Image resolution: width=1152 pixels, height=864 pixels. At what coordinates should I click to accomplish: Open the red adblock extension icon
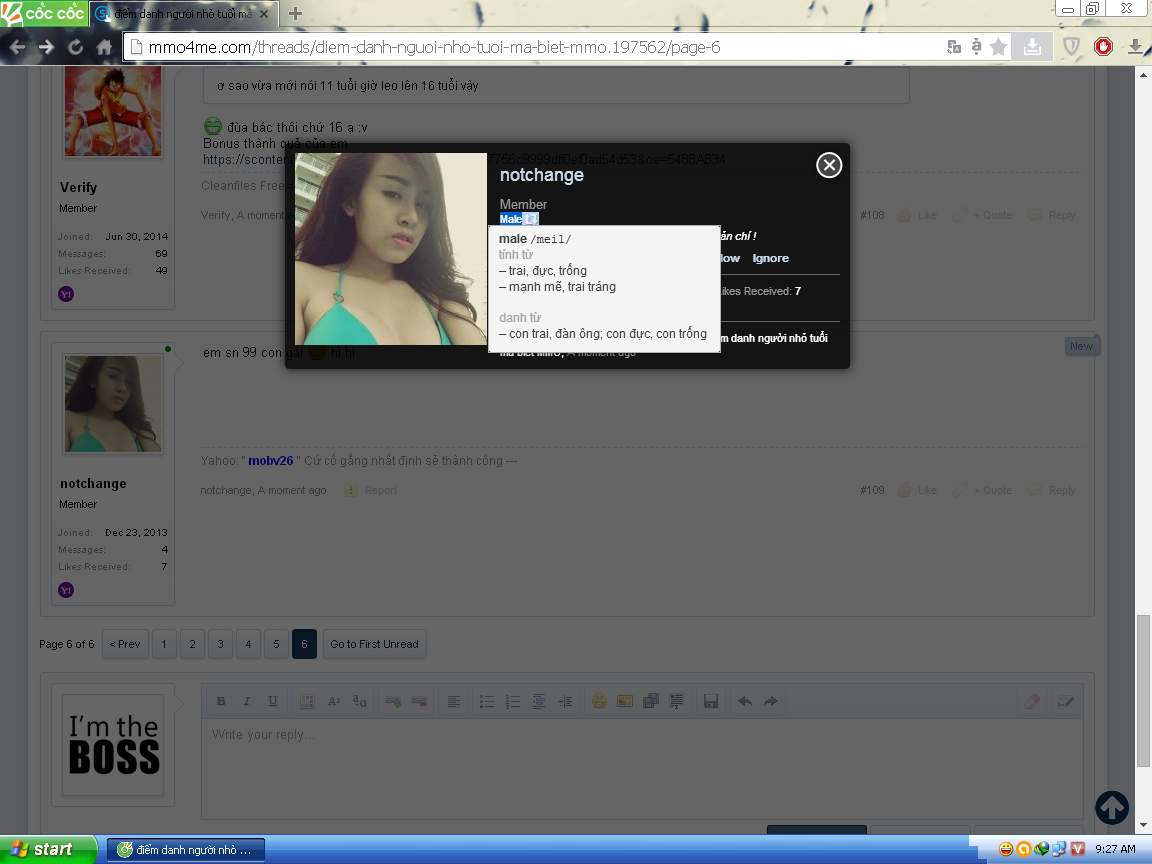tap(1103, 46)
